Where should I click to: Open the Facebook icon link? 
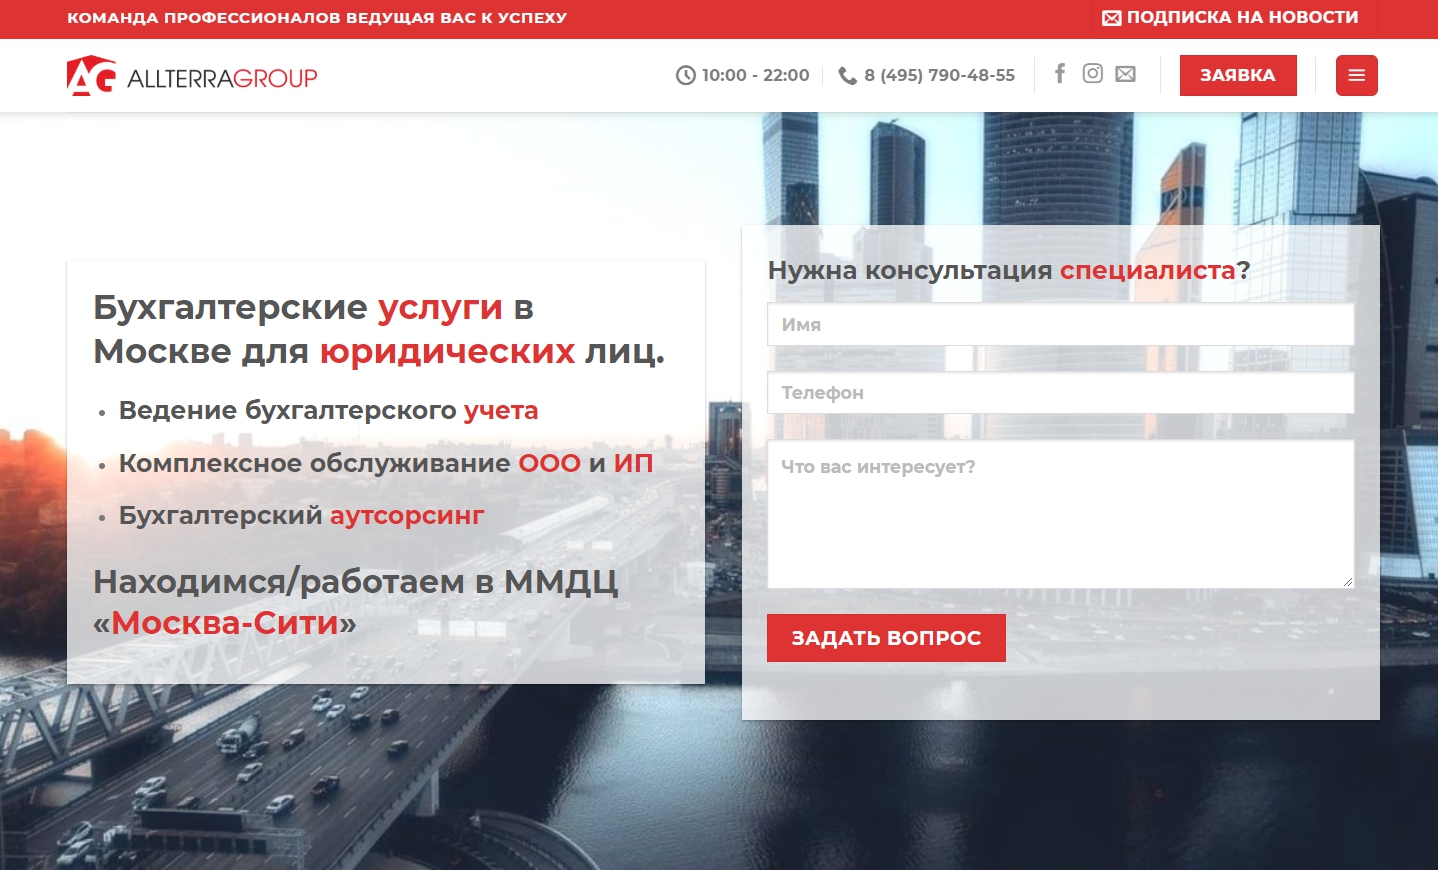[1060, 73]
